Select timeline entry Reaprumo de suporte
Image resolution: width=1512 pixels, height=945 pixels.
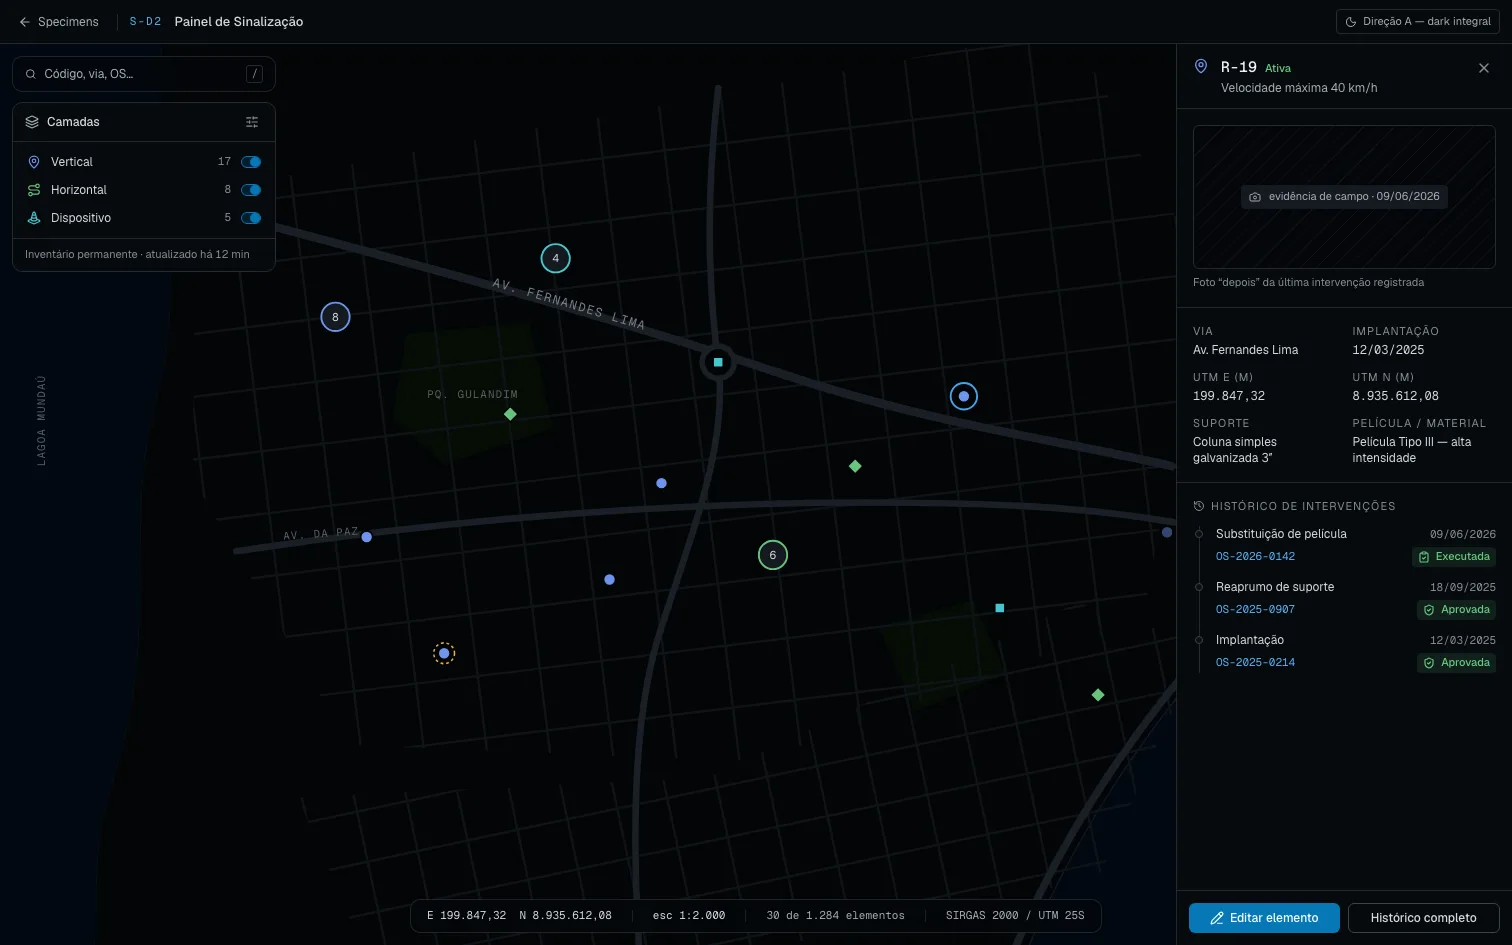pyautogui.click(x=1275, y=587)
